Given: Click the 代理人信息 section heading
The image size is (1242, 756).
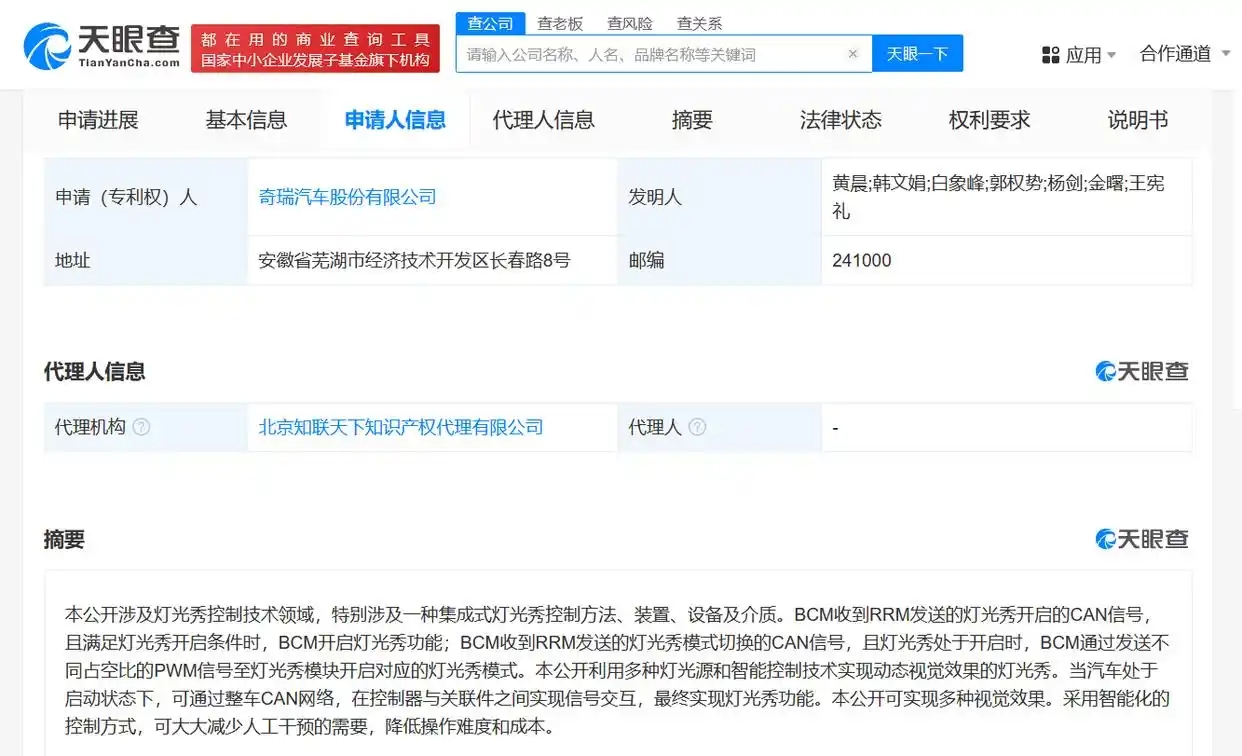Looking at the screenshot, I should tap(94, 371).
